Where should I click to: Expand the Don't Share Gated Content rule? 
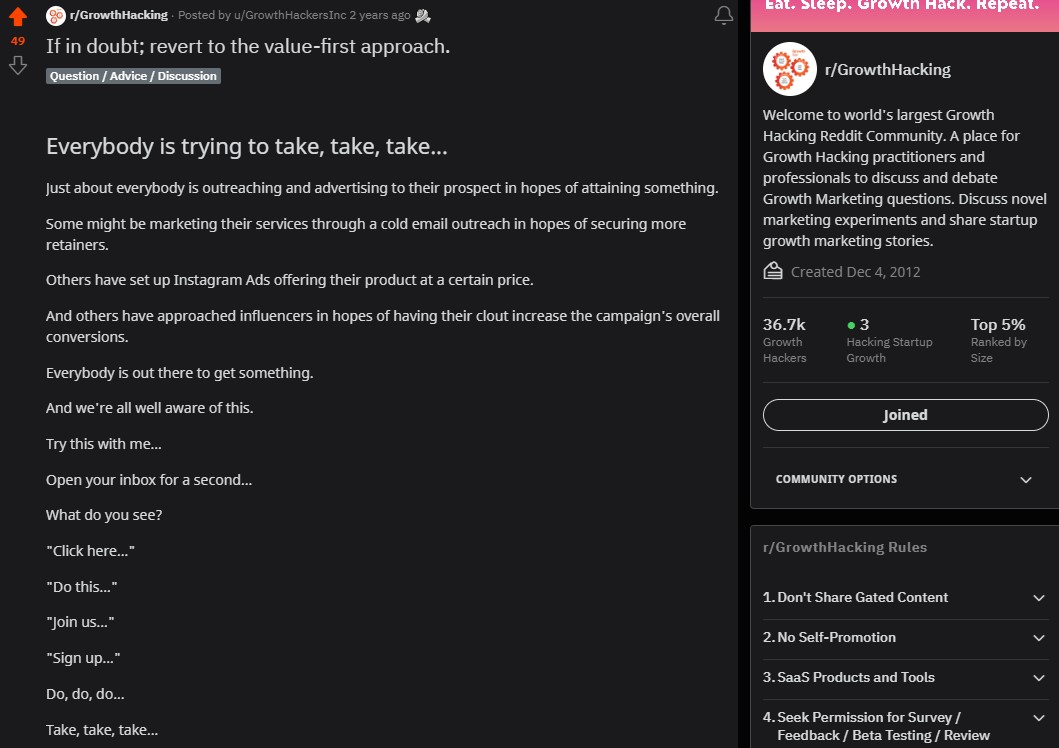click(x=1038, y=598)
